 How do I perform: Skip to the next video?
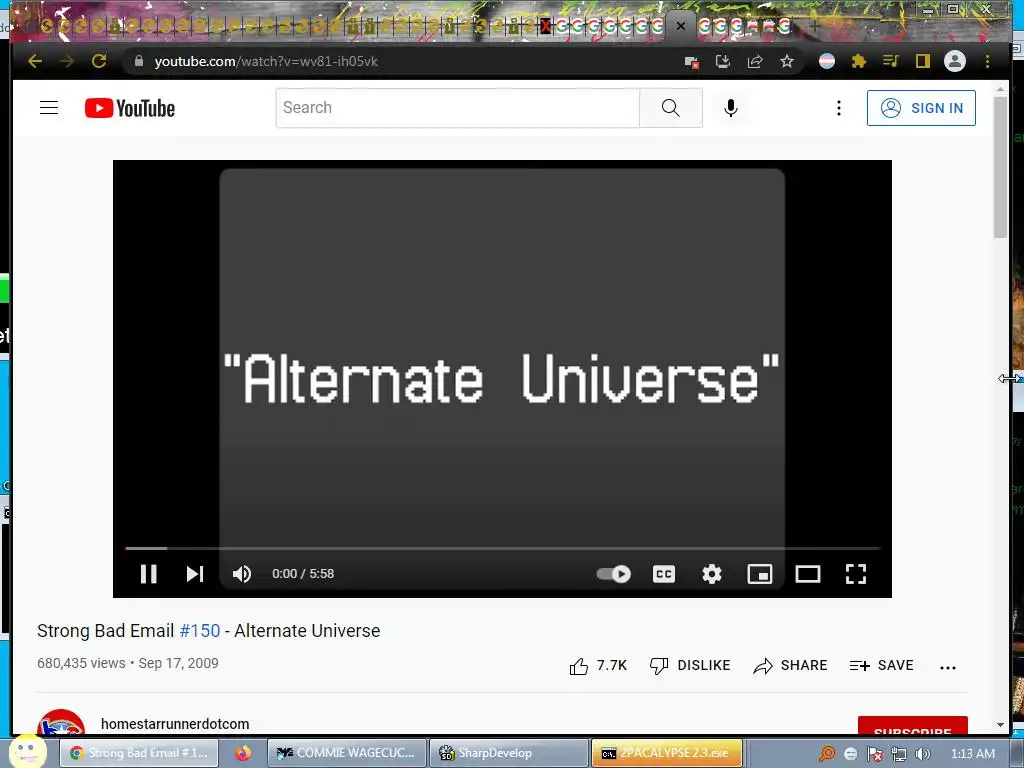[x=195, y=573]
